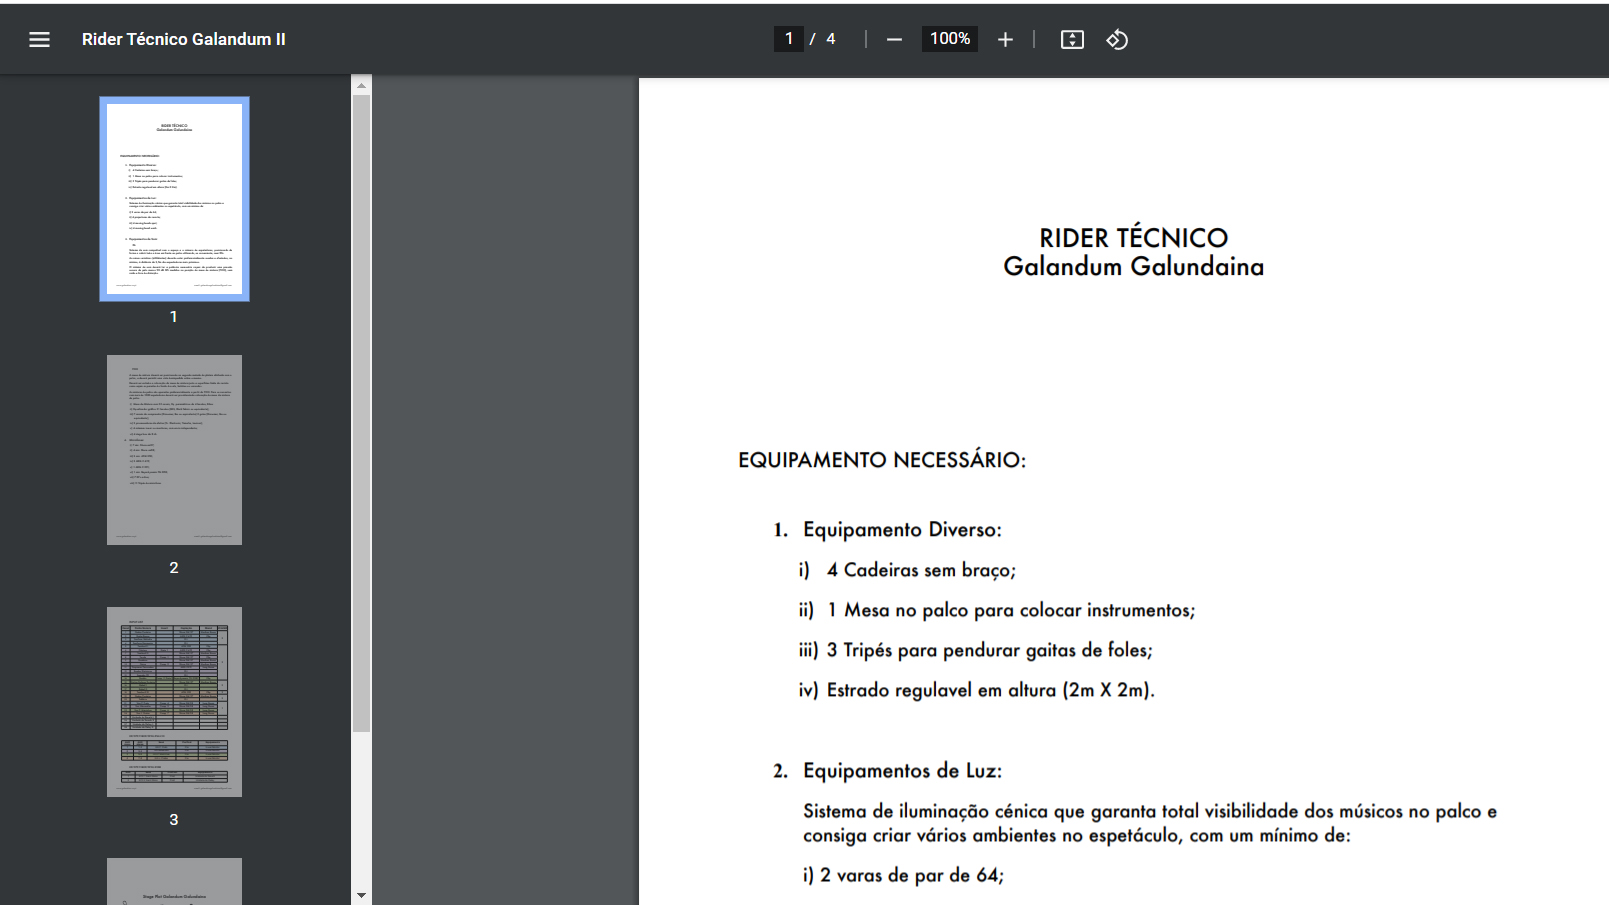The width and height of the screenshot is (1609, 905).
Task: Click the document title Rider Técnico Galandum II
Action: pyautogui.click(x=183, y=39)
